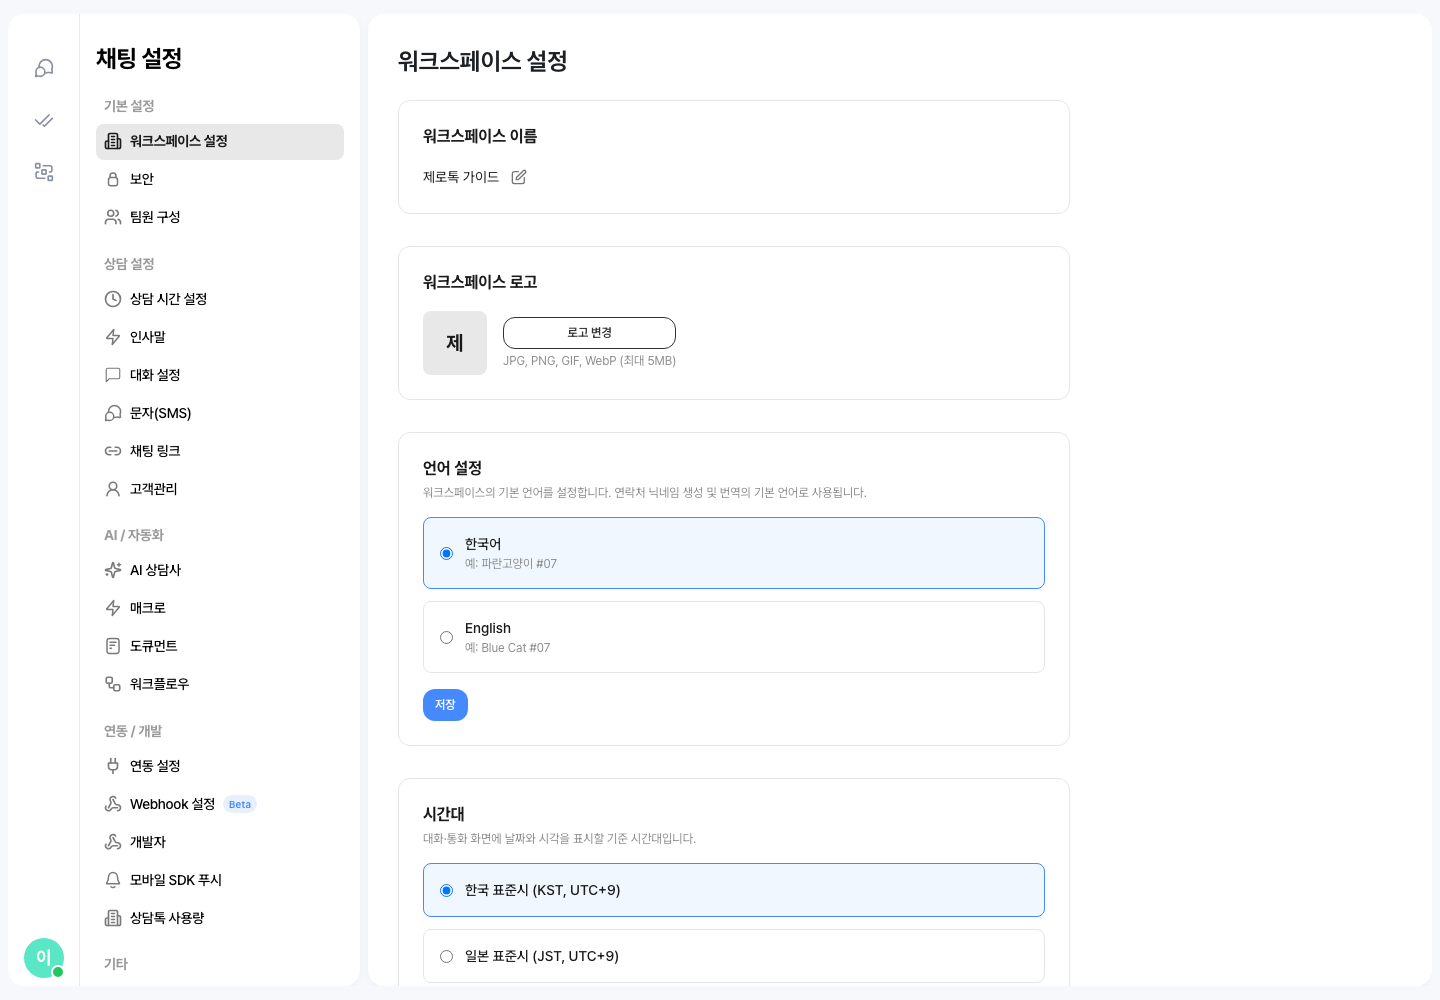This screenshot has height=1000, width=1440.
Task: Click the speech bubble icon next to 대화 설정
Action: 113,375
